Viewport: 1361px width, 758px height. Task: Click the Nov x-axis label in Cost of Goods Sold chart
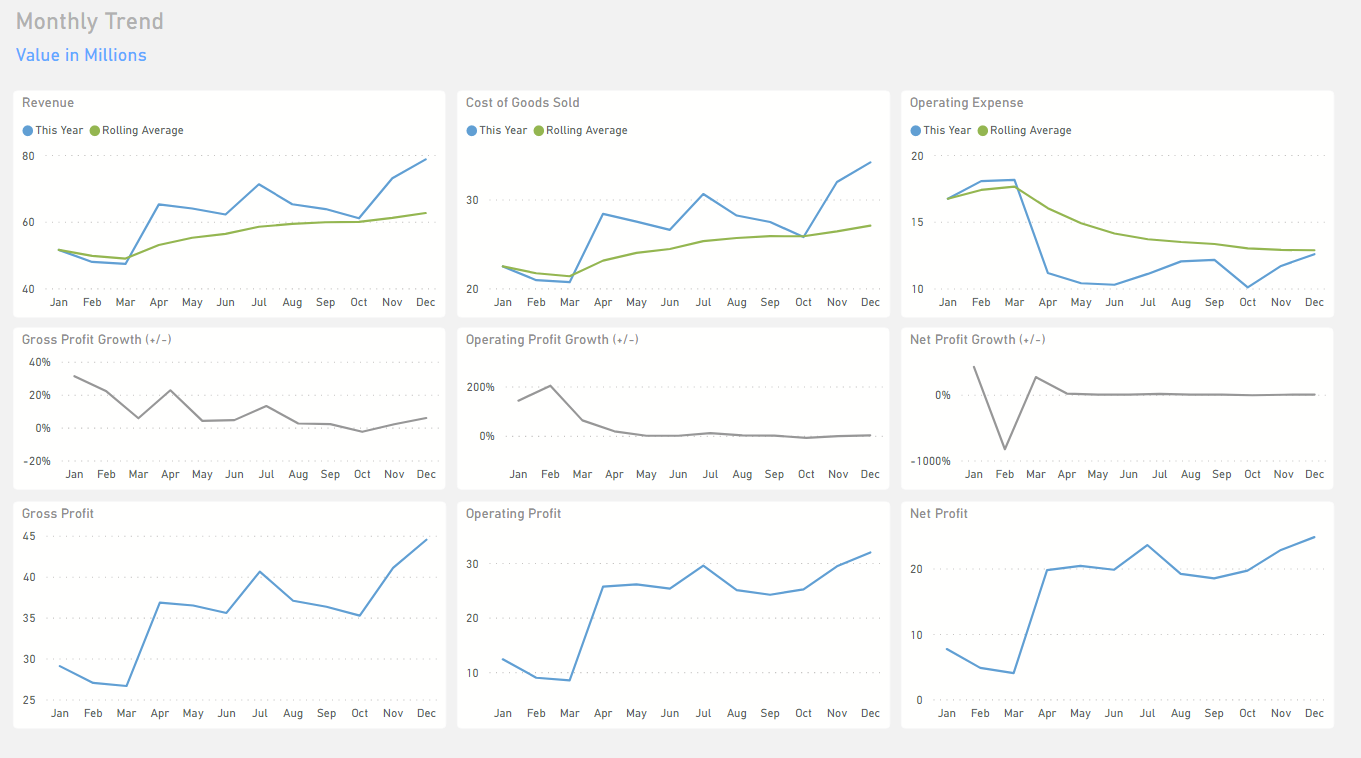point(837,302)
